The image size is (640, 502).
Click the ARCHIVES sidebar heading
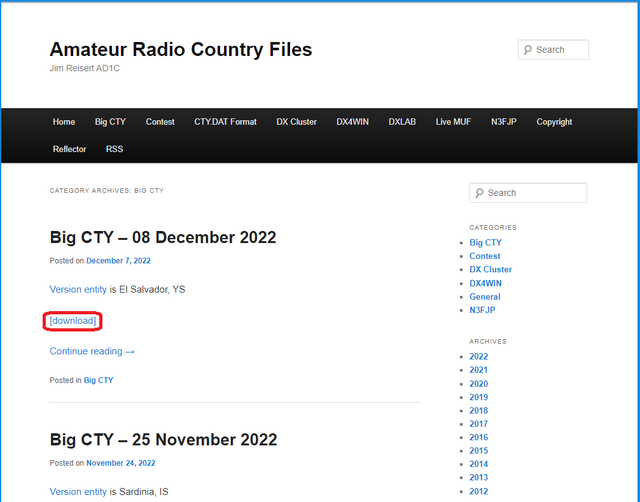point(488,341)
